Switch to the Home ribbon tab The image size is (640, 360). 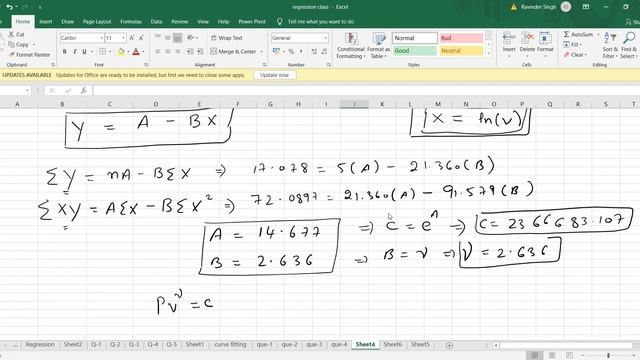22,22
